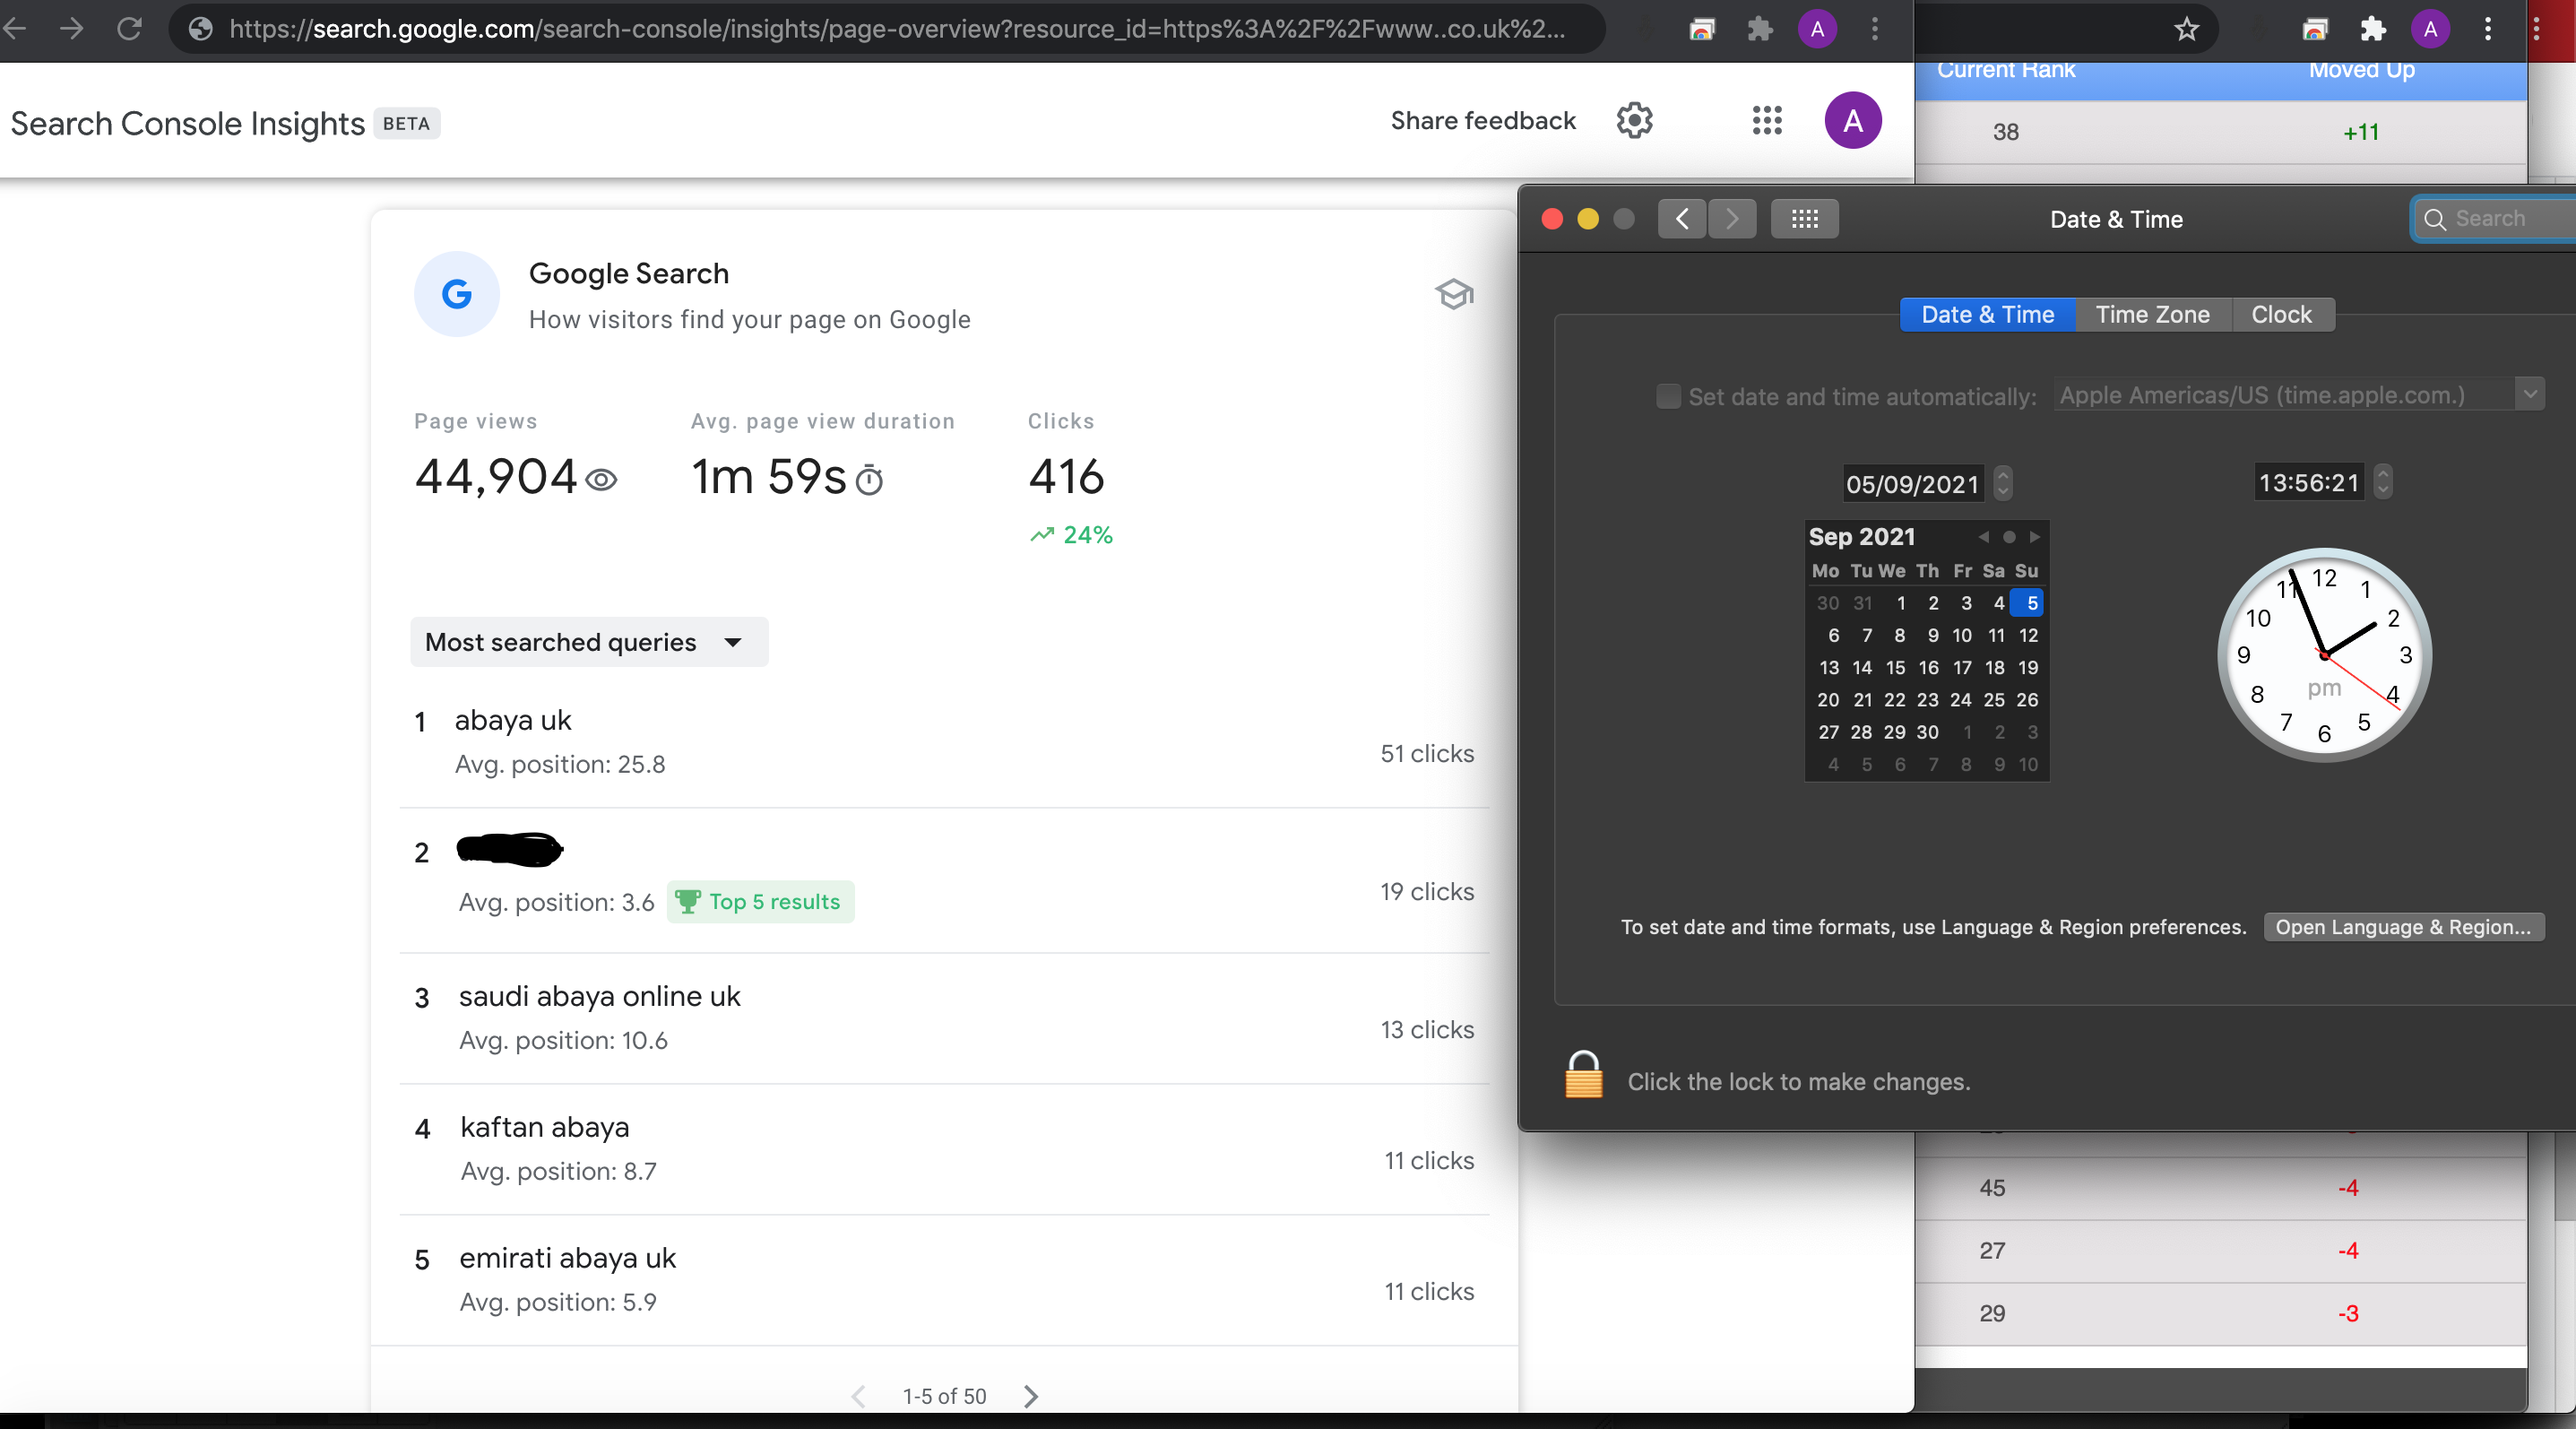This screenshot has width=2576, height=1429.
Task: Expand the Most searched queries dropdown
Action: pyautogui.click(x=589, y=642)
